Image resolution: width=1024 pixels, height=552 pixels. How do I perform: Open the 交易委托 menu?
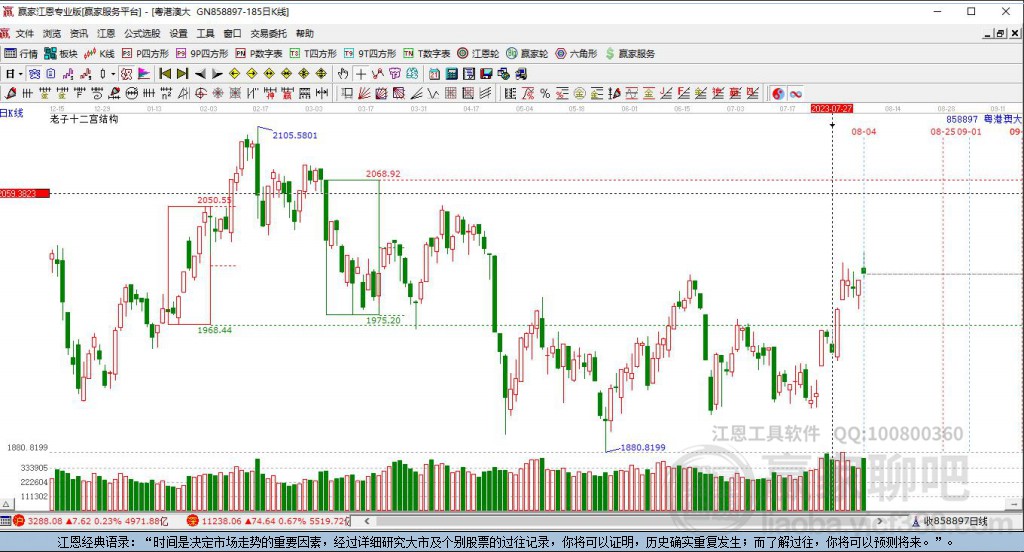coord(268,33)
